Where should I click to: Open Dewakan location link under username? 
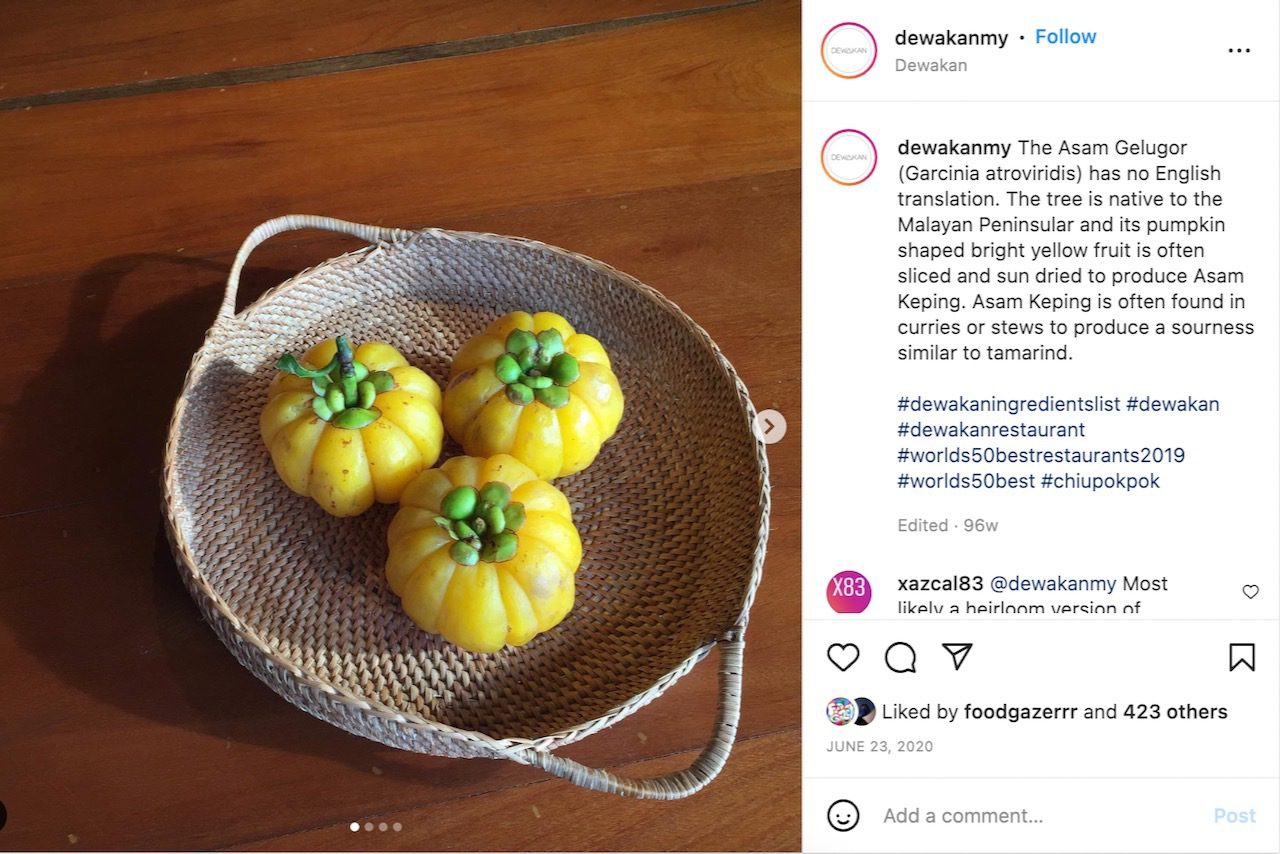930,65
